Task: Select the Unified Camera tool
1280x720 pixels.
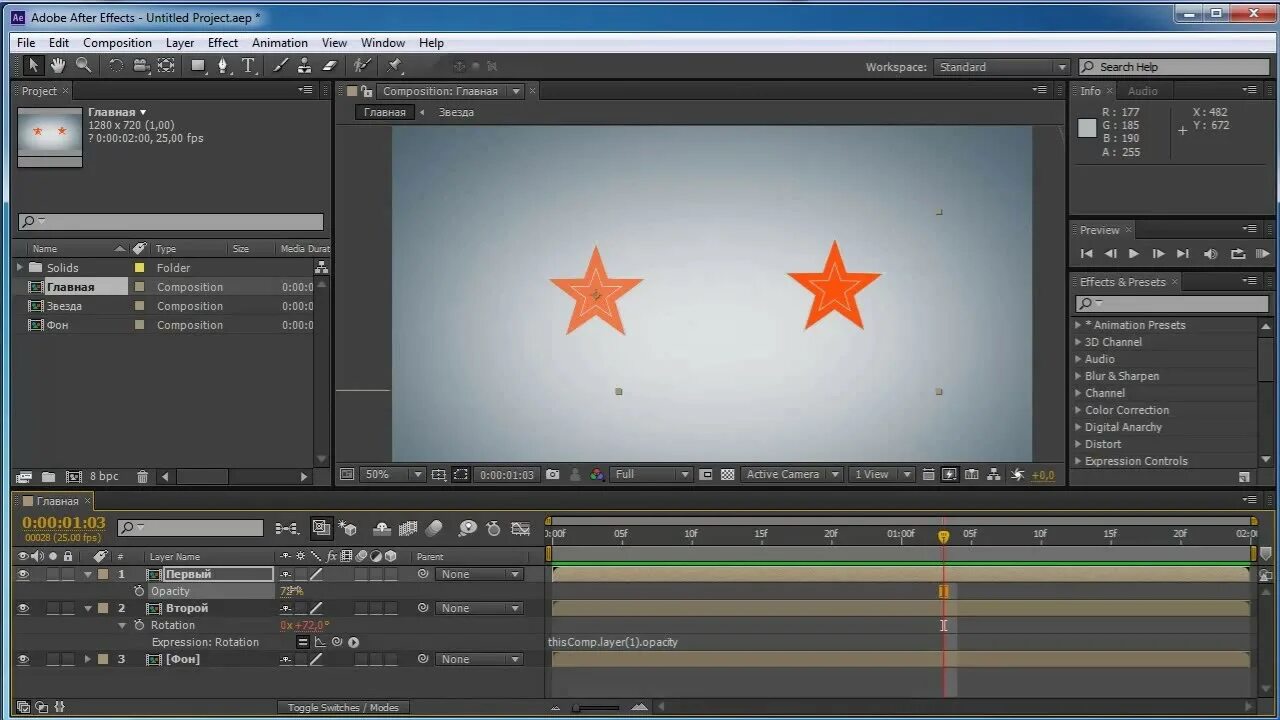Action: pyautogui.click(x=141, y=66)
